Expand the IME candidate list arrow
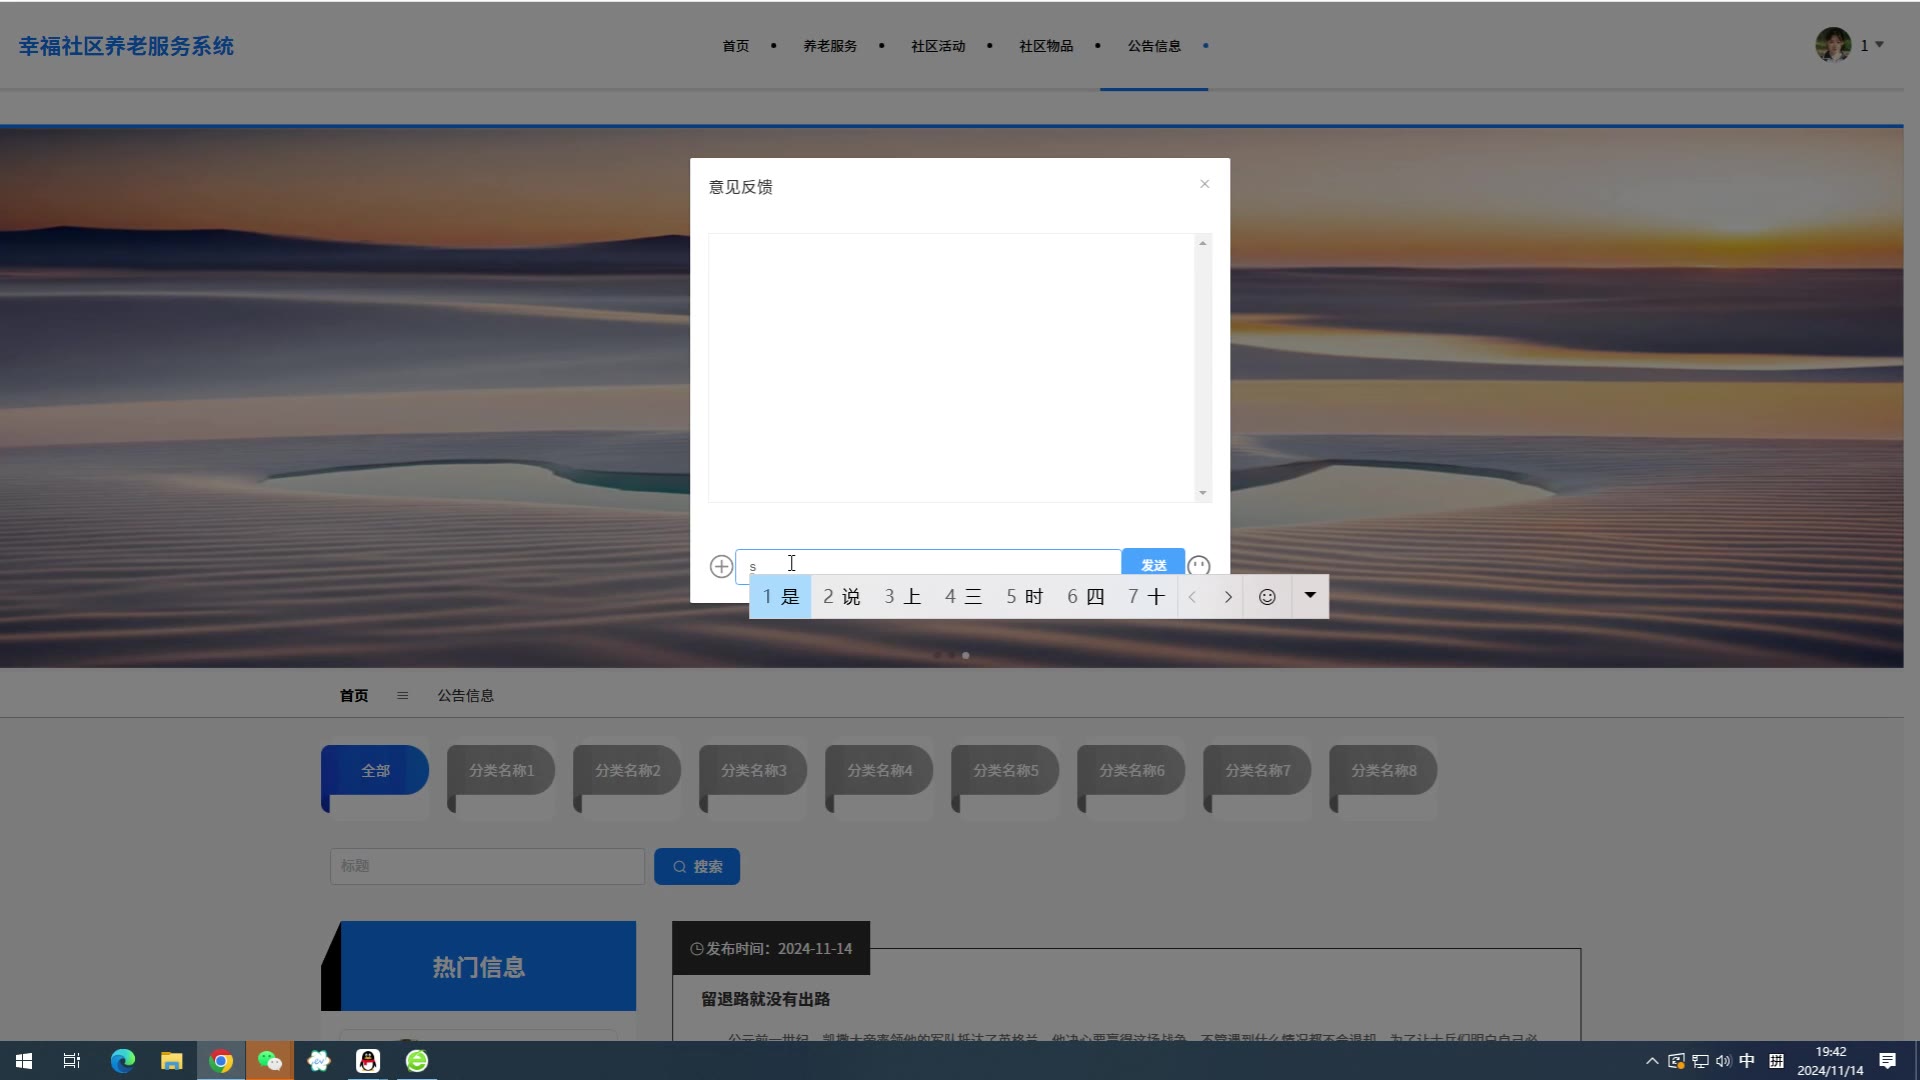 [1310, 596]
